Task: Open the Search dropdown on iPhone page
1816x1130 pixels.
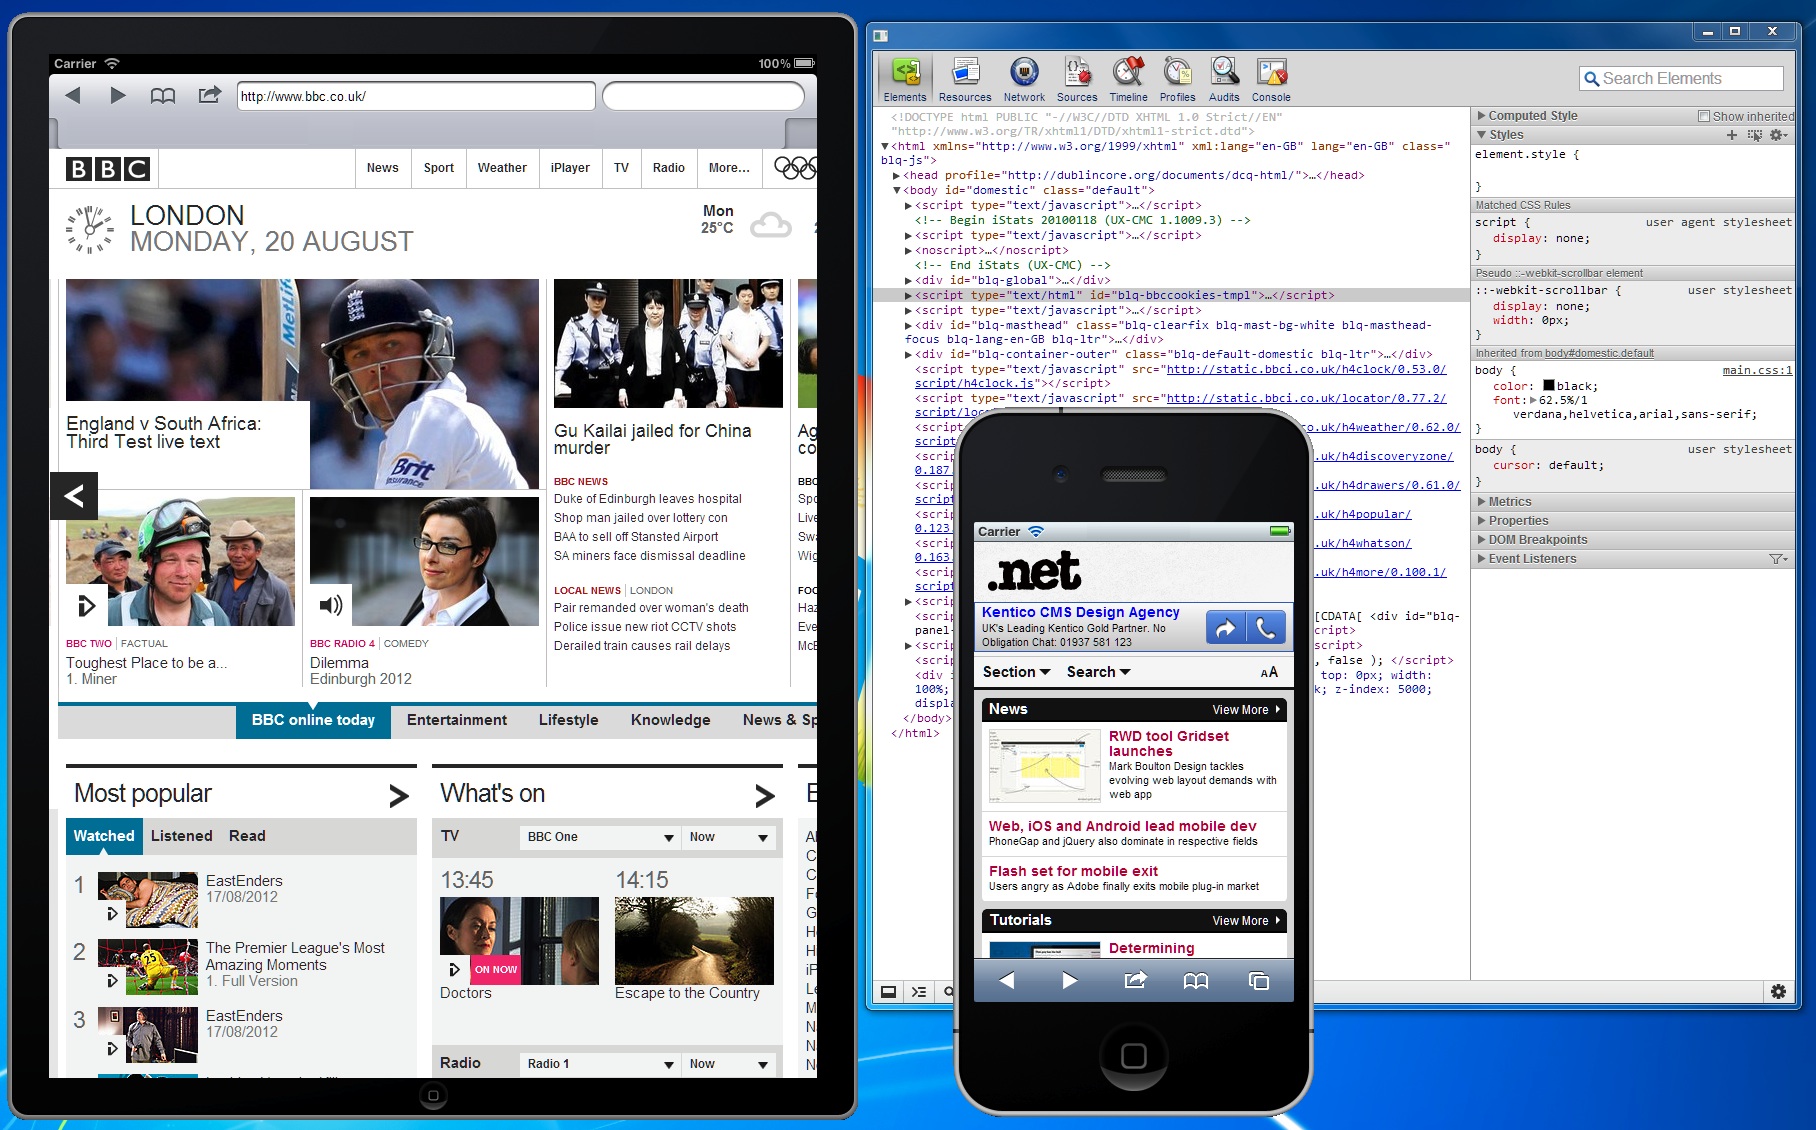Action: [1098, 672]
